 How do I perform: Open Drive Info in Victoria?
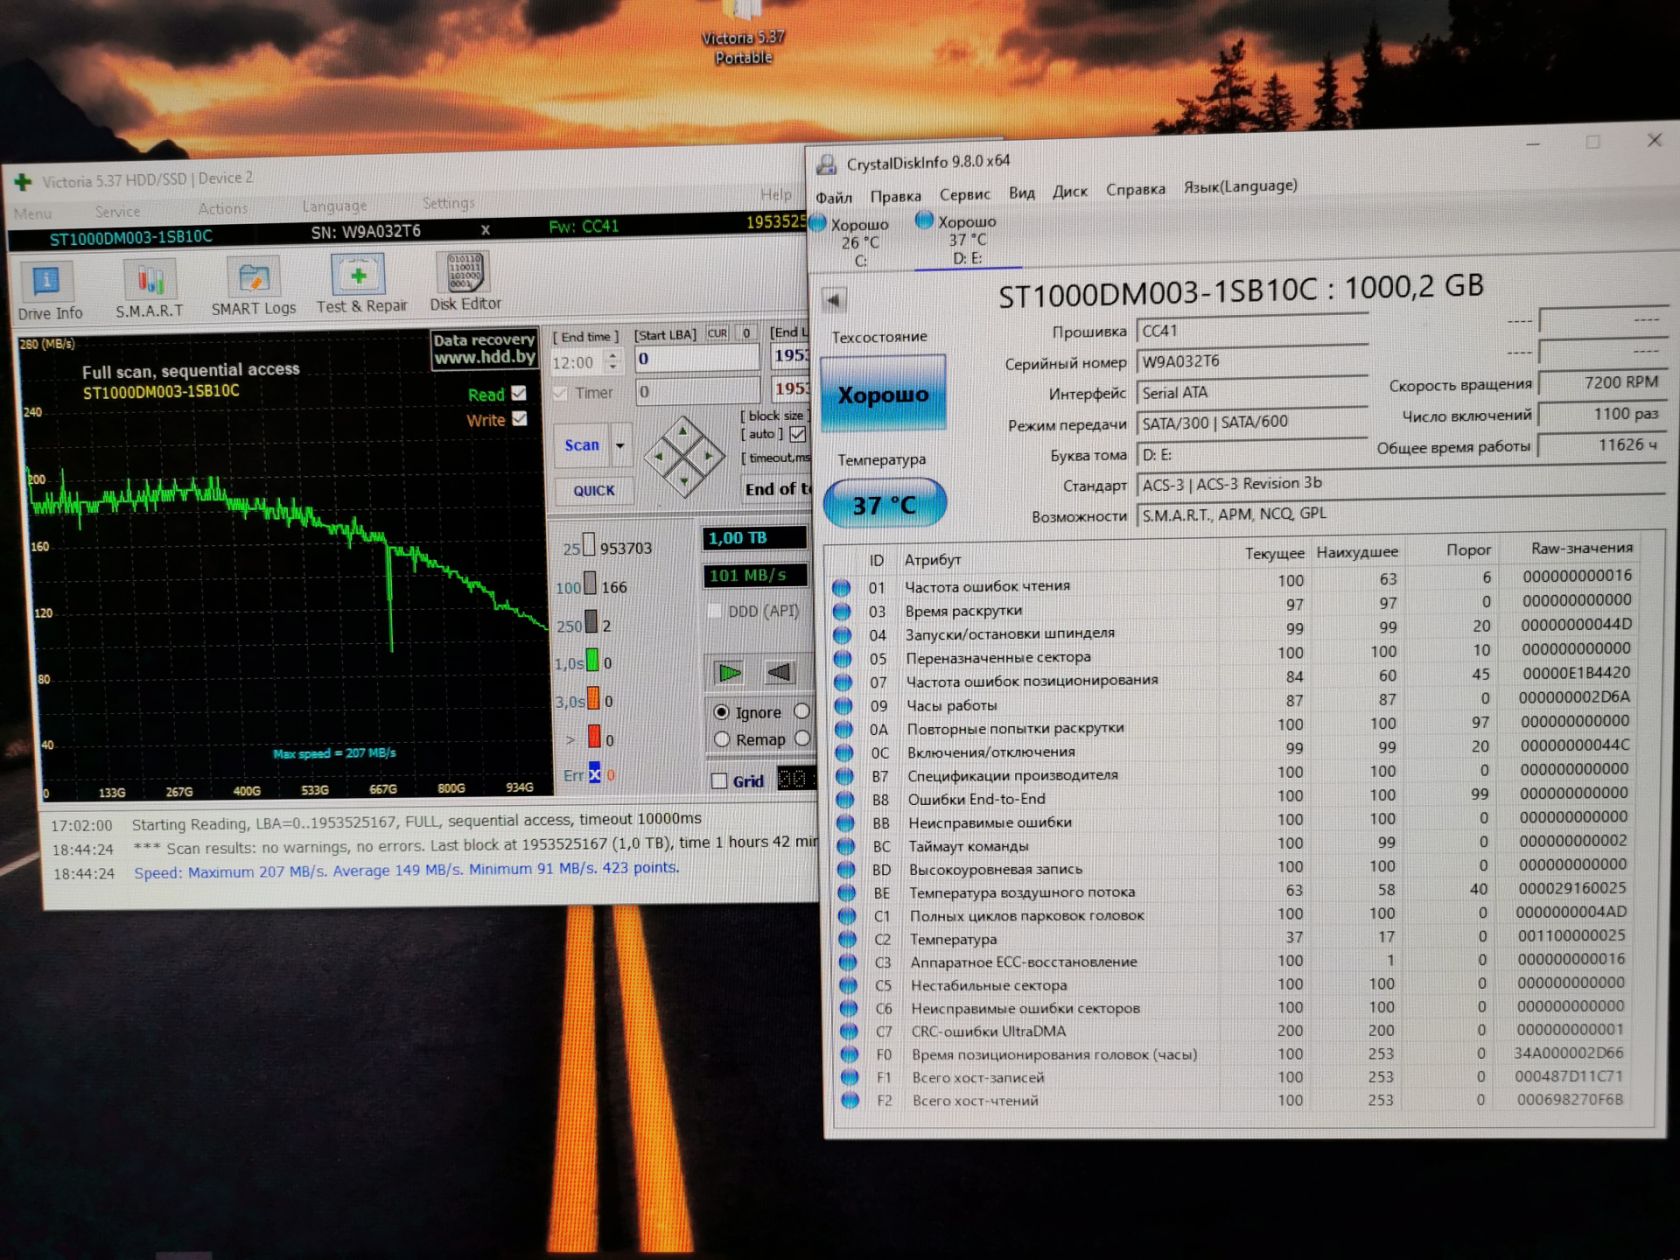click(x=48, y=291)
